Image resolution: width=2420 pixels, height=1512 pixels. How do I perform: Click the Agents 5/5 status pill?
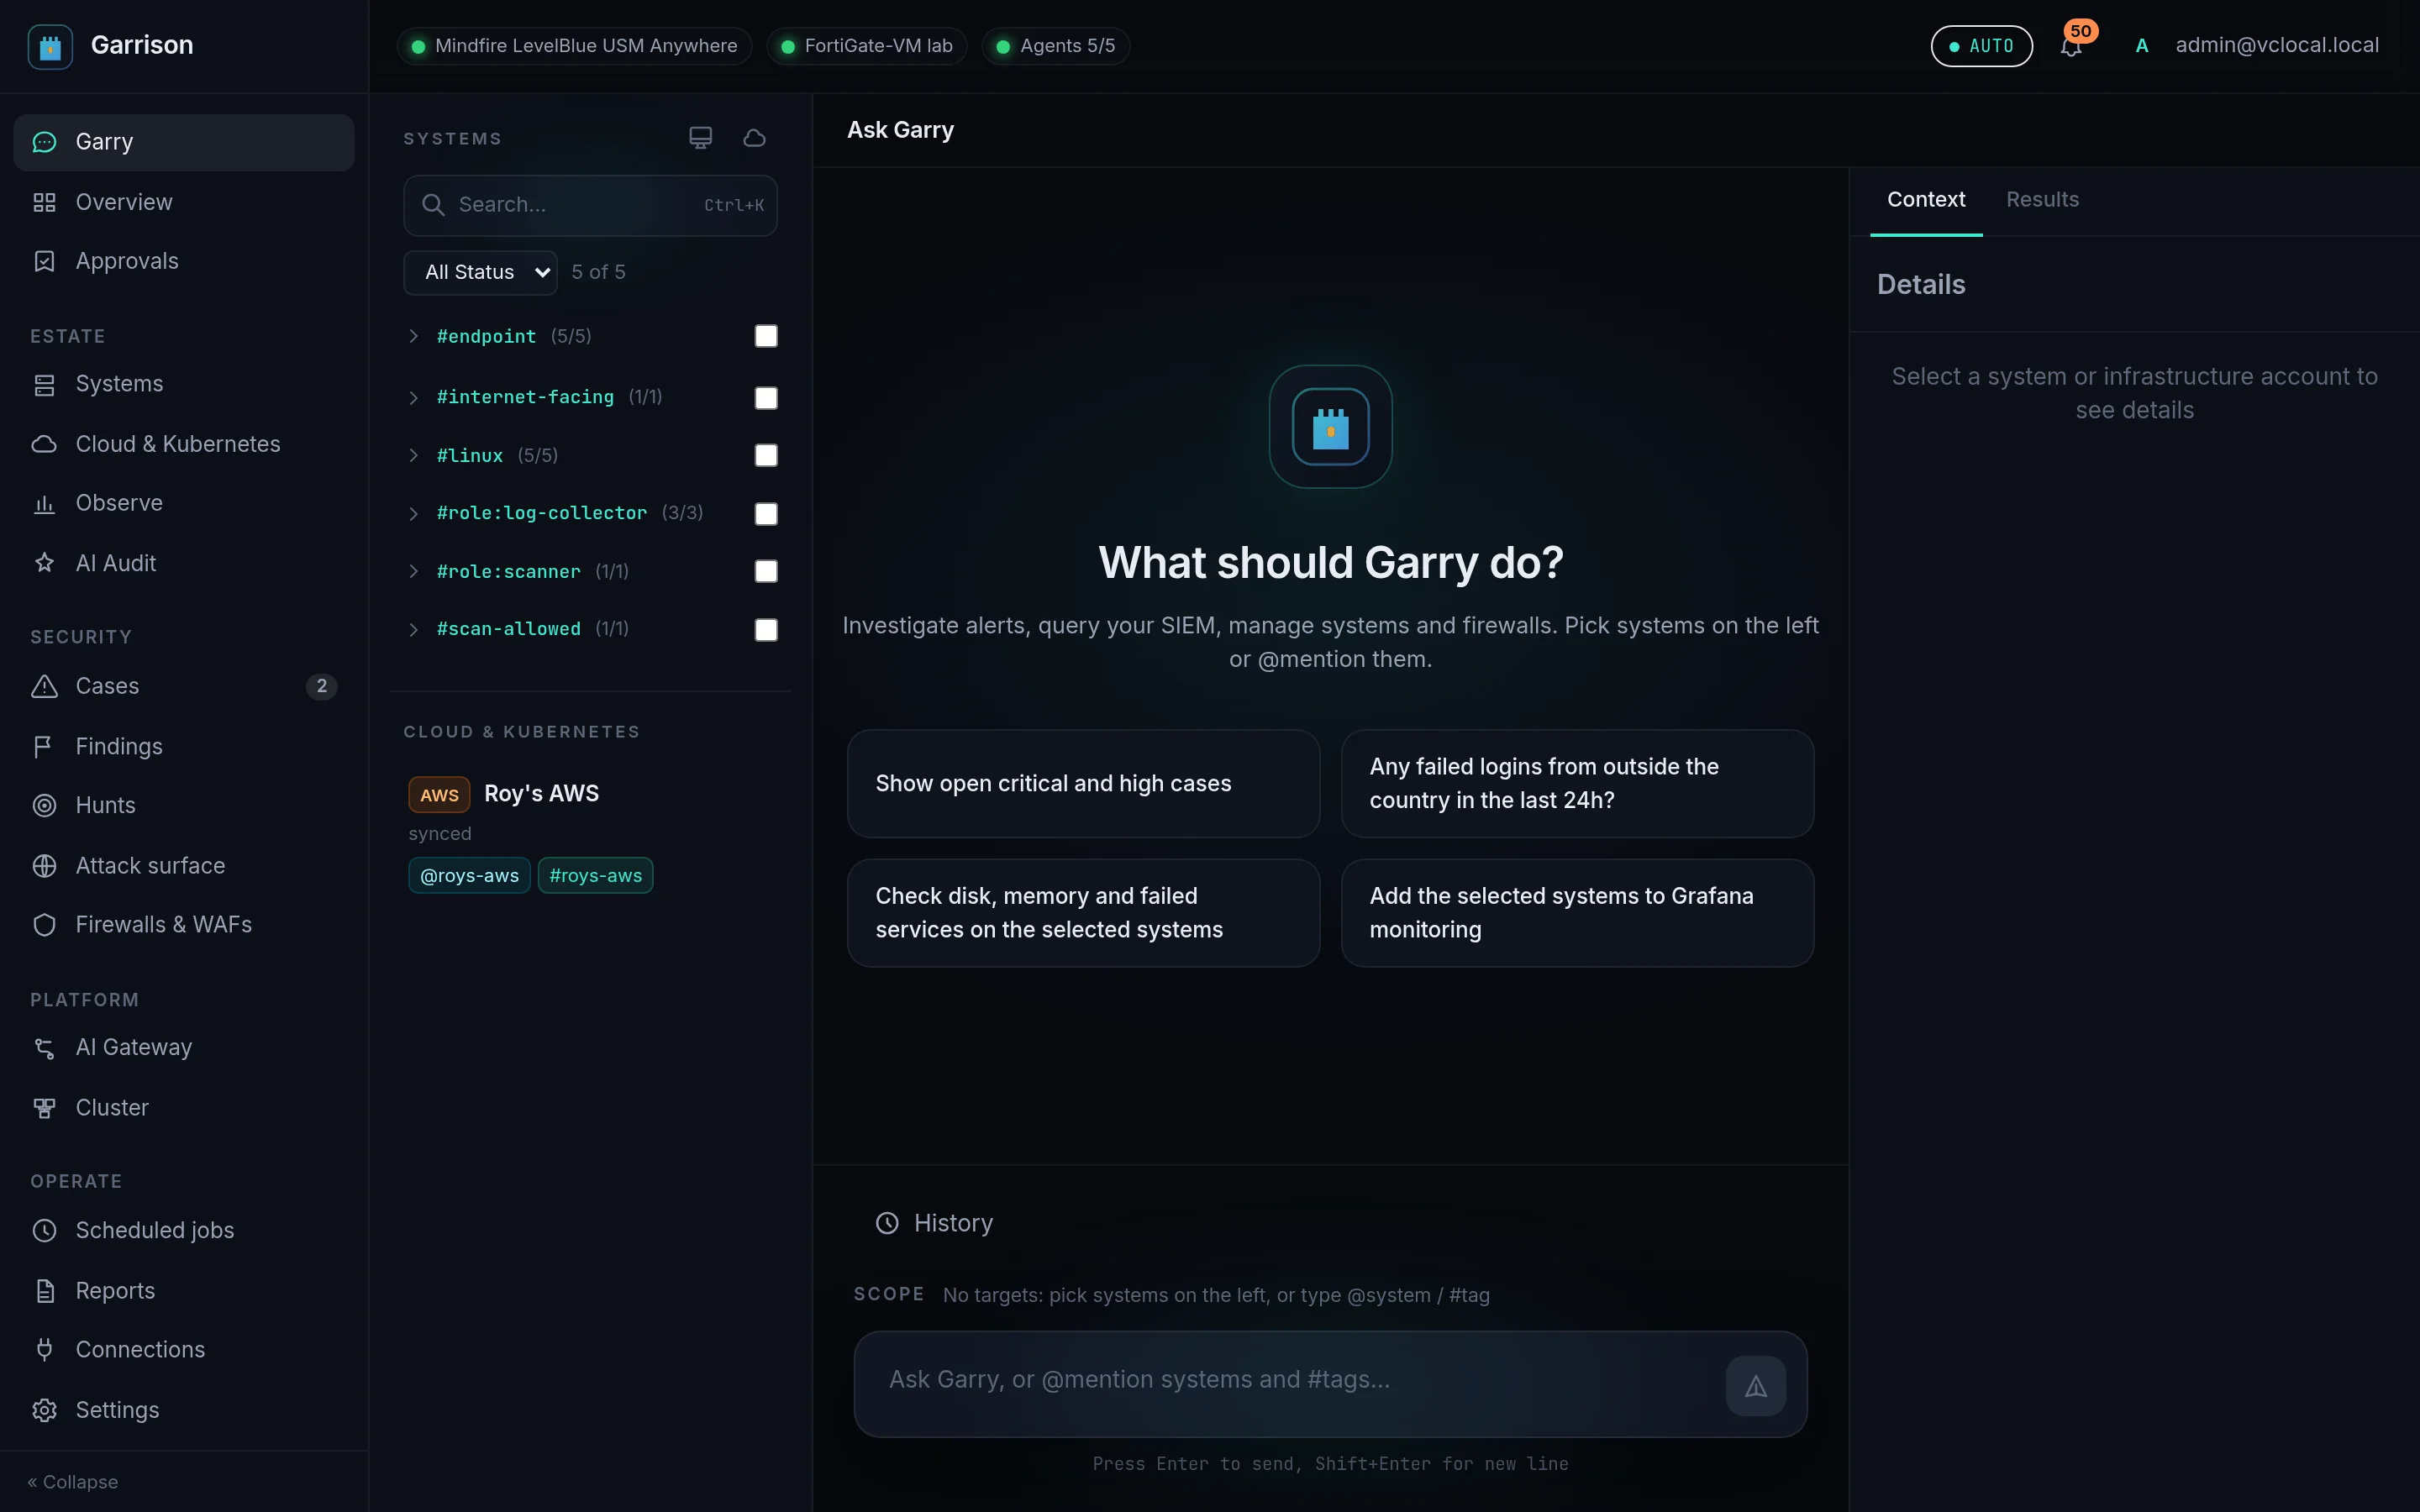pyautogui.click(x=1055, y=46)
